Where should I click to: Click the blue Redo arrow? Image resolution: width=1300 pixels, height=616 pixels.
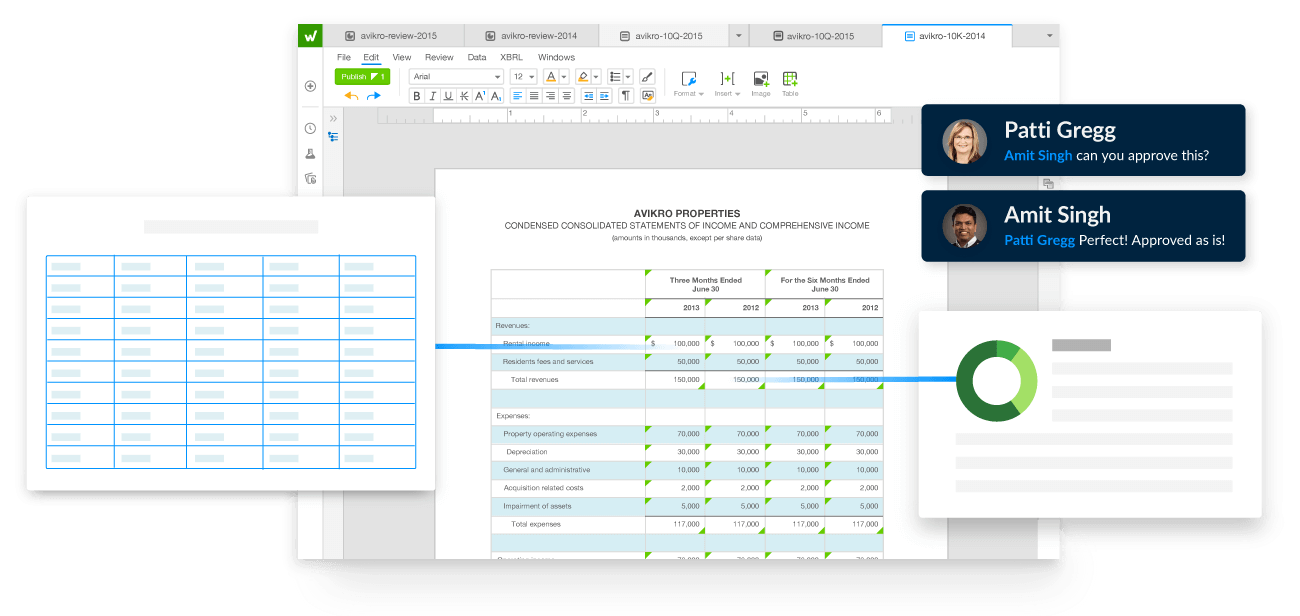point(374,96)
